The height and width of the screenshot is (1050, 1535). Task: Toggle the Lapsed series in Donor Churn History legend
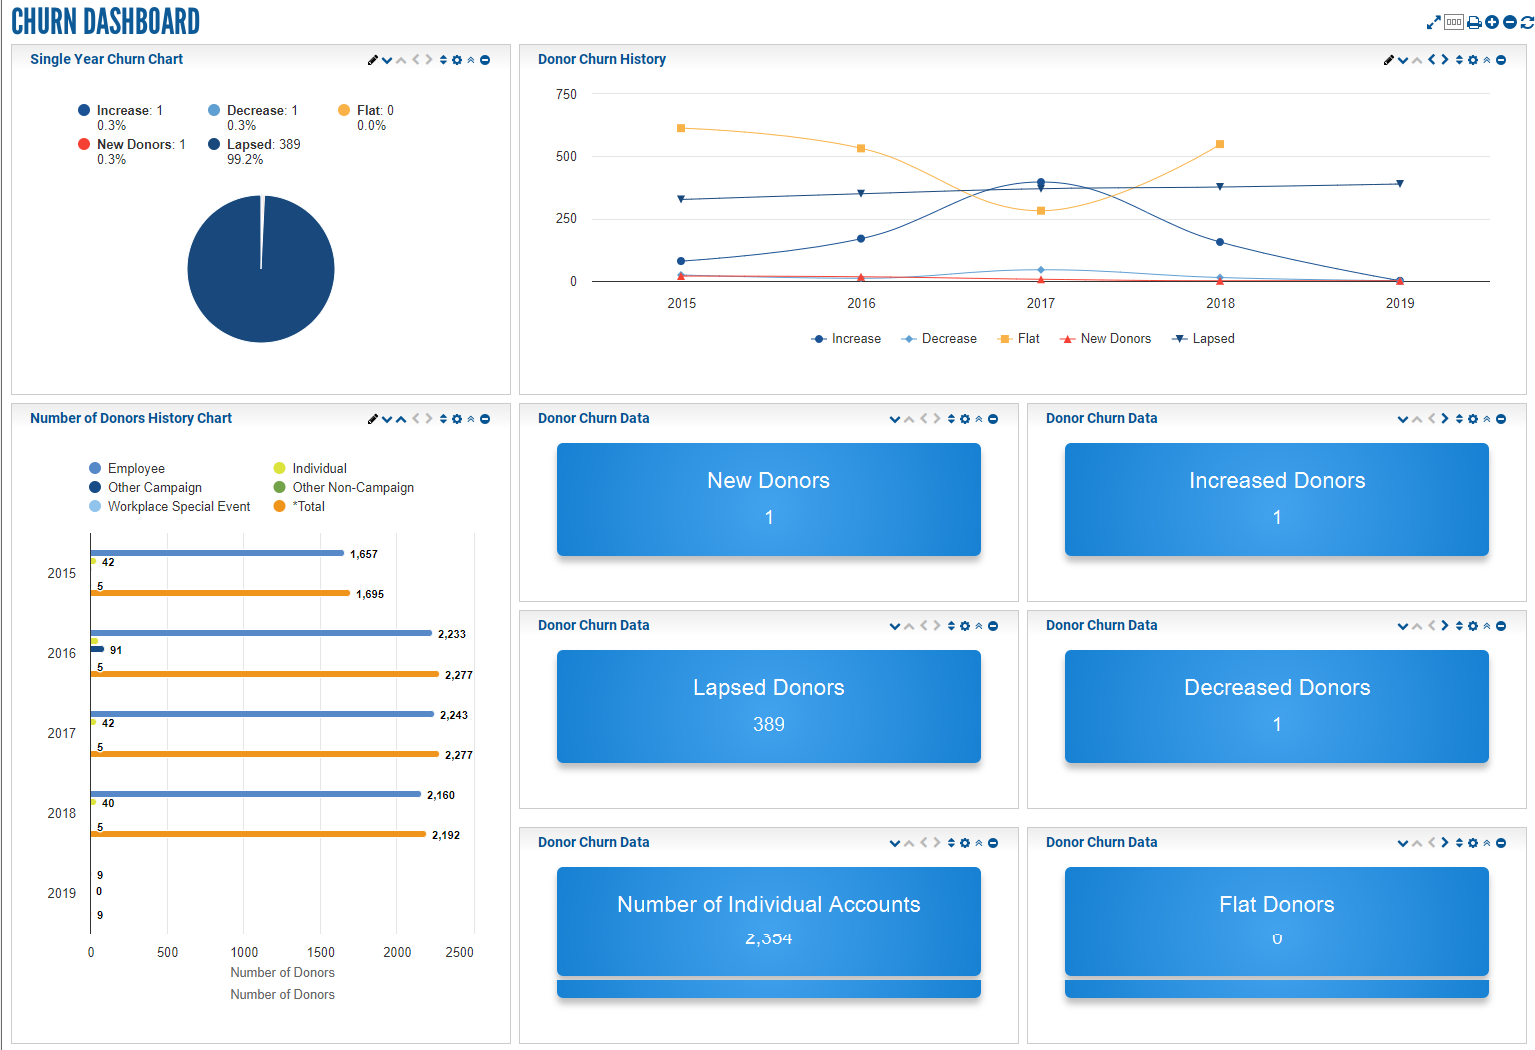pos(1203,338)
